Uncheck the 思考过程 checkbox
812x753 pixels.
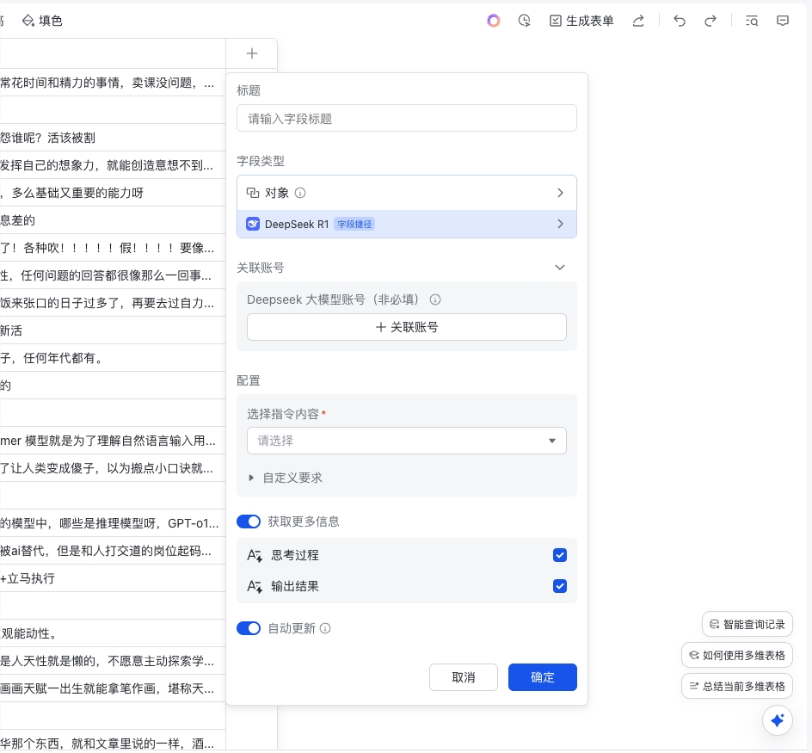pos(560,555)
